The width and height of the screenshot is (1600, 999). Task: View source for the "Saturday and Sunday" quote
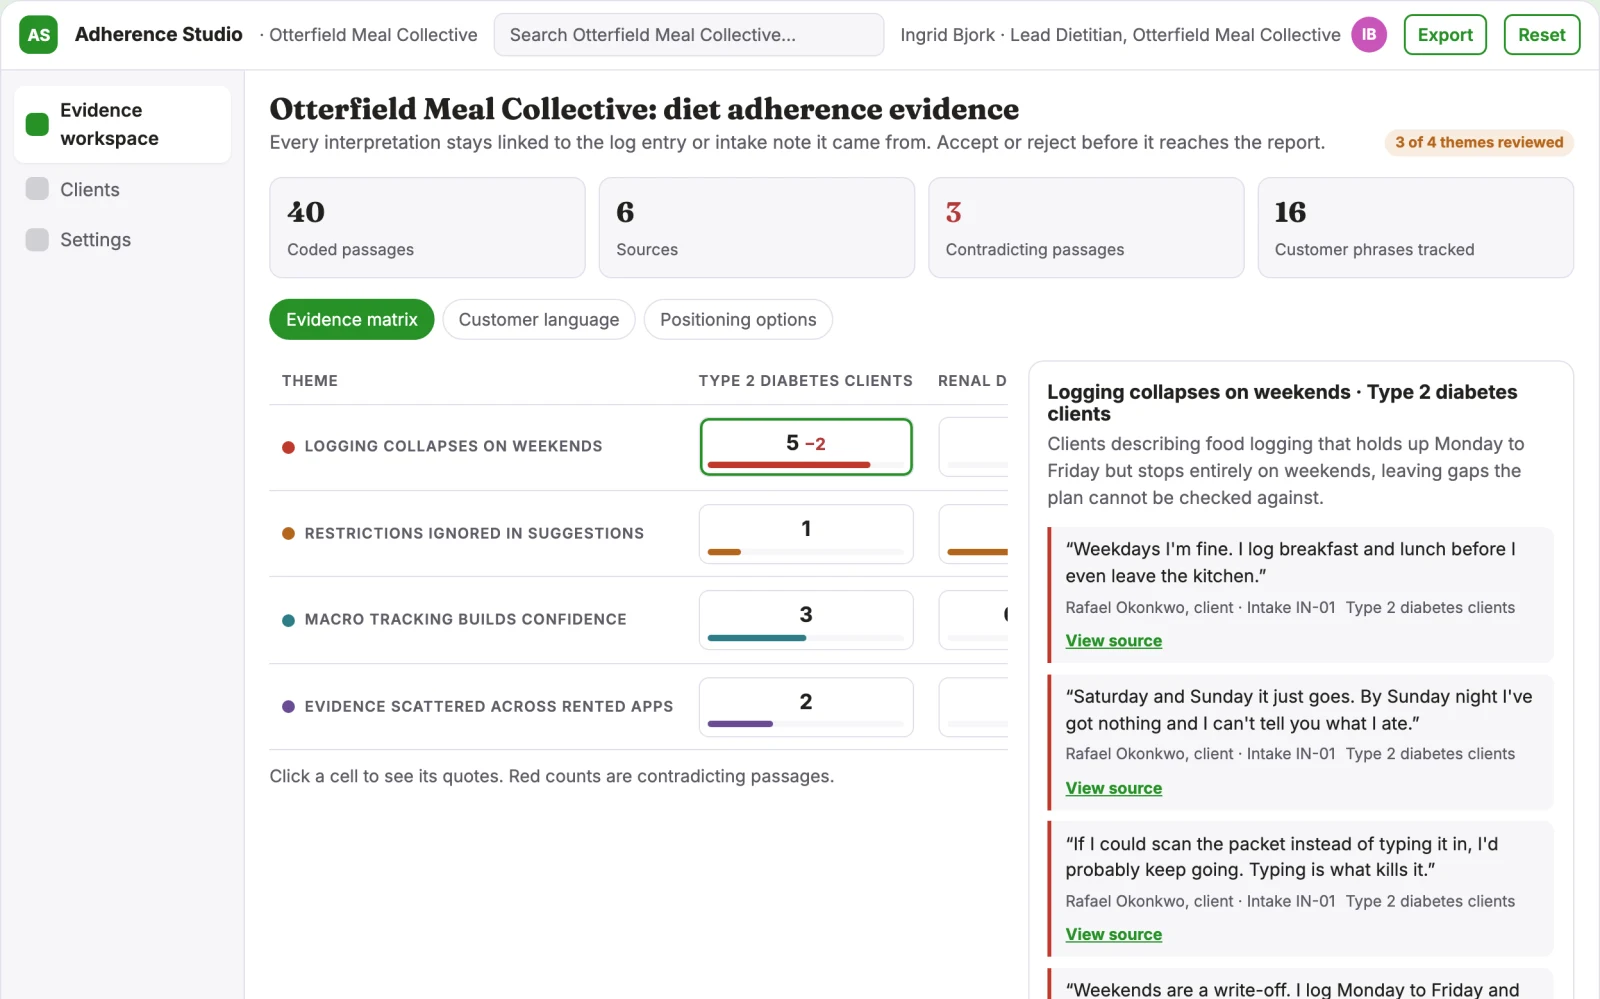1114,788
